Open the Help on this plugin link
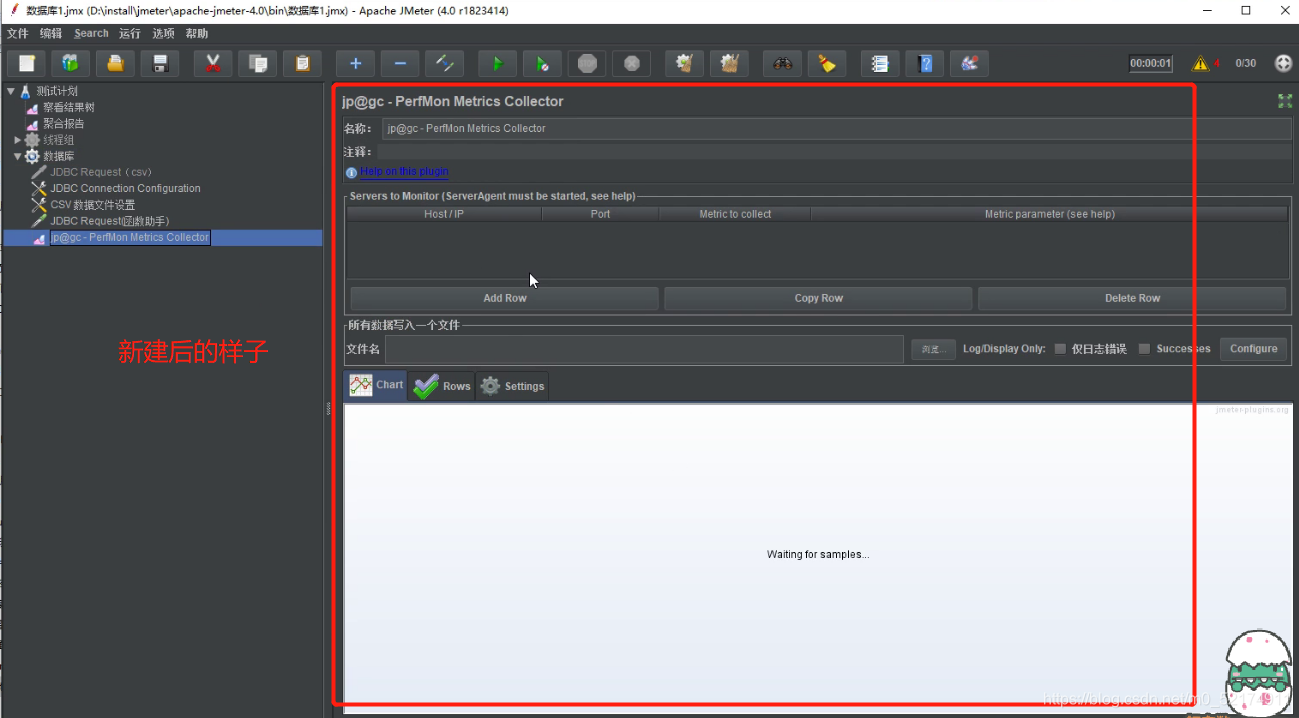This screenshot has height=718, width=1299. [404, 172]
